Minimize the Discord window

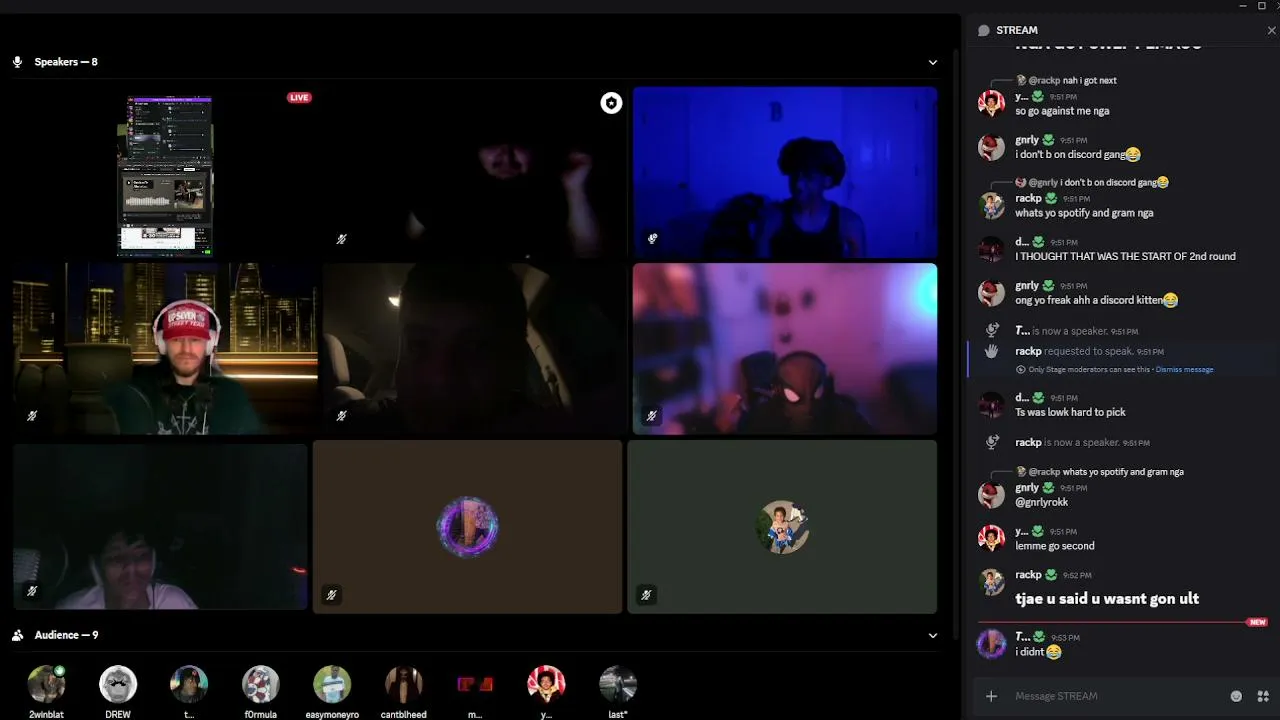coord(1243,6)
